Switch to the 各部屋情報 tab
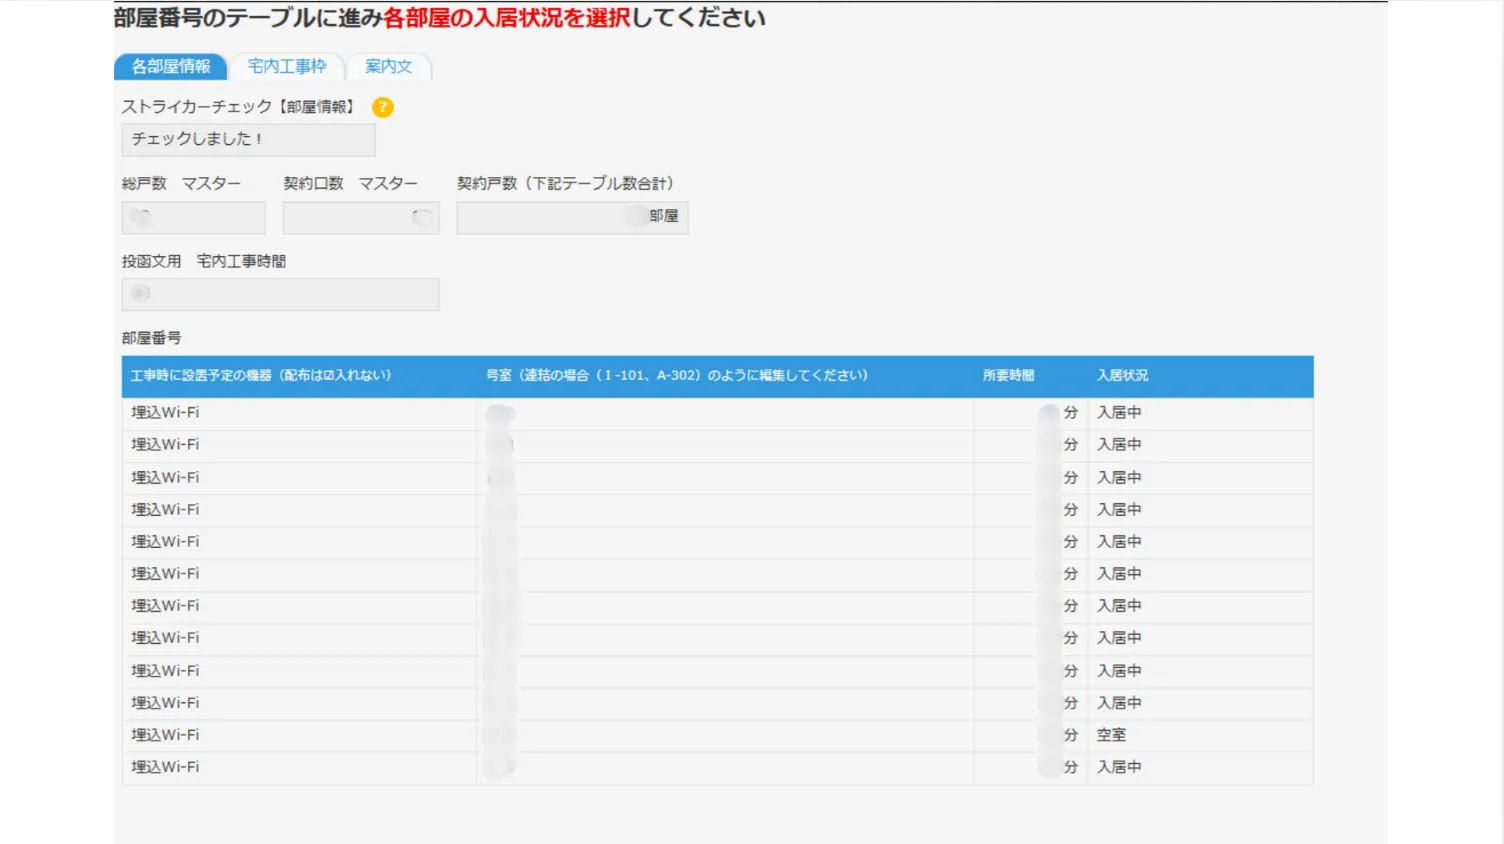The image size is (1504, 844). 171,67
